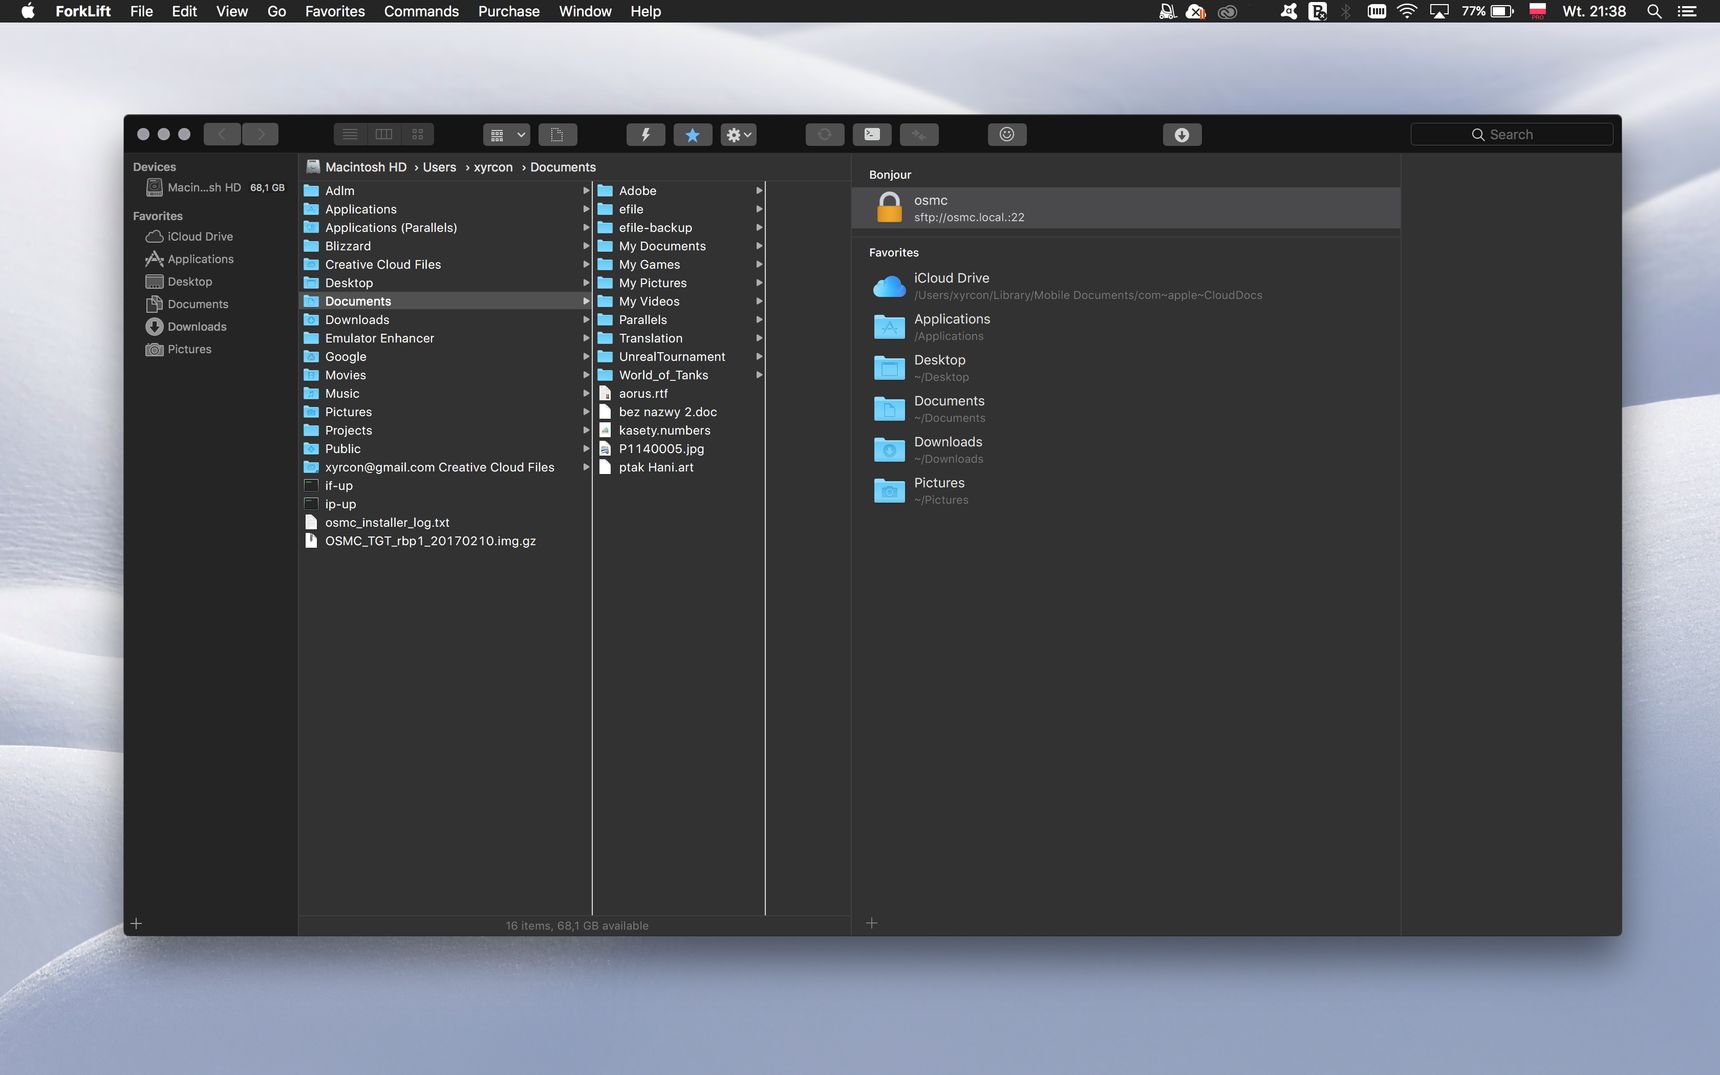Expand the World_of_Tanks folder arrow

pos(759,375)
